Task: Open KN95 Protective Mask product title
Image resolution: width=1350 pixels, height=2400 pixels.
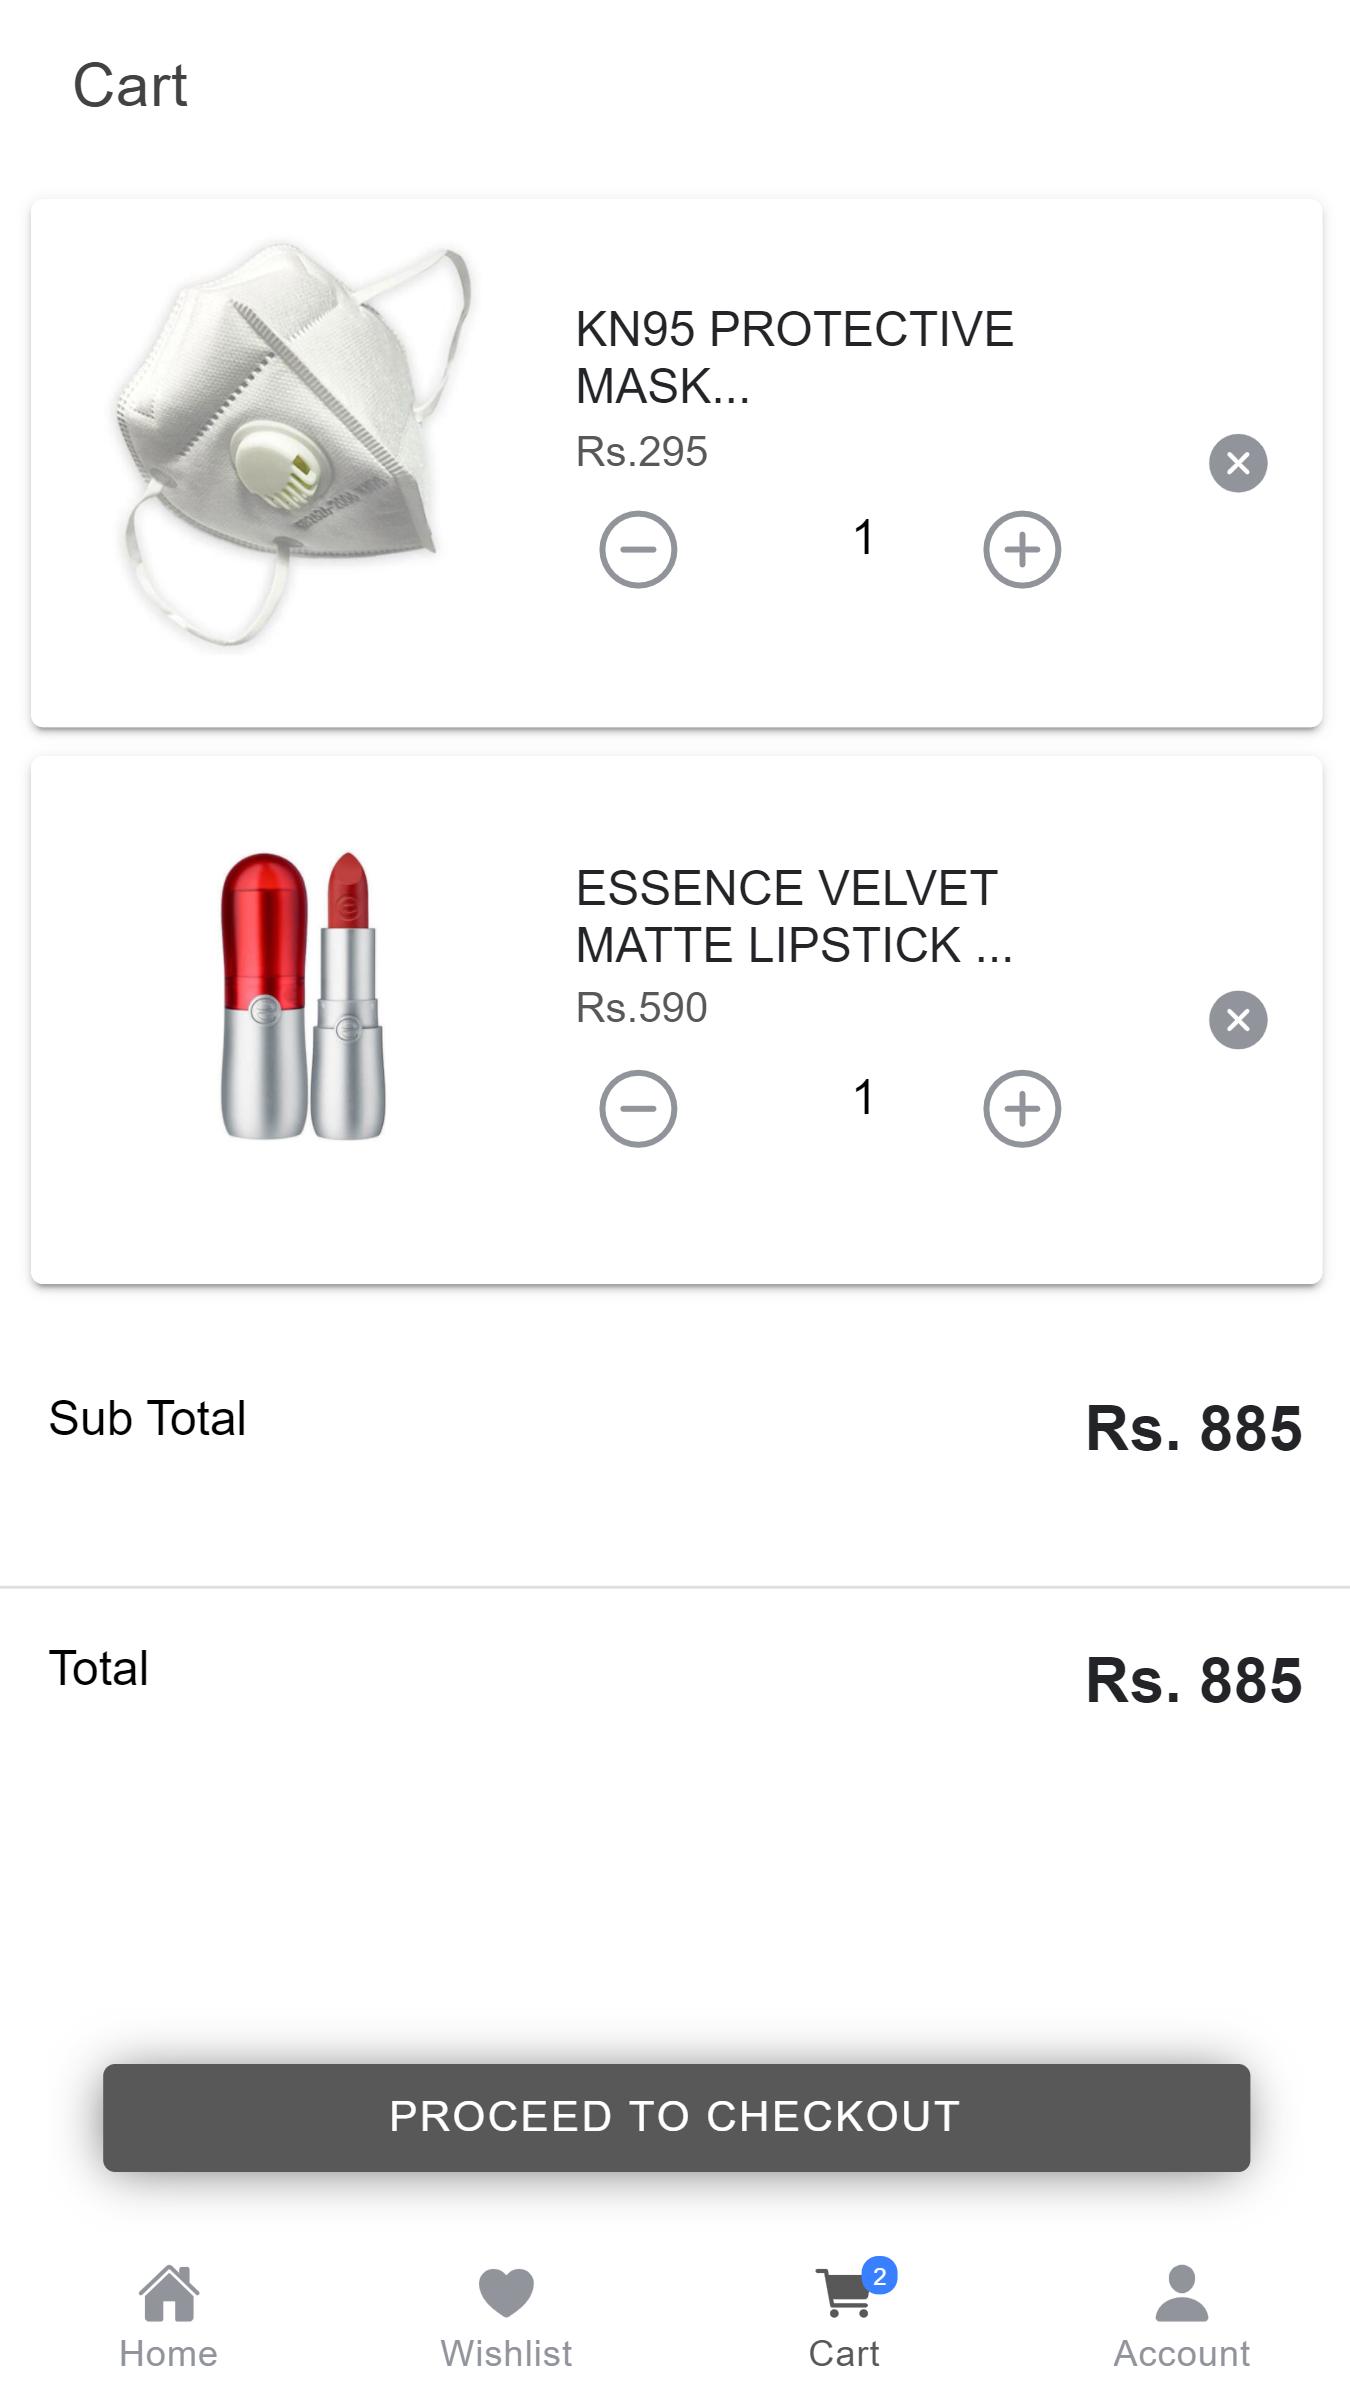Action: click(x=794, y=358)
